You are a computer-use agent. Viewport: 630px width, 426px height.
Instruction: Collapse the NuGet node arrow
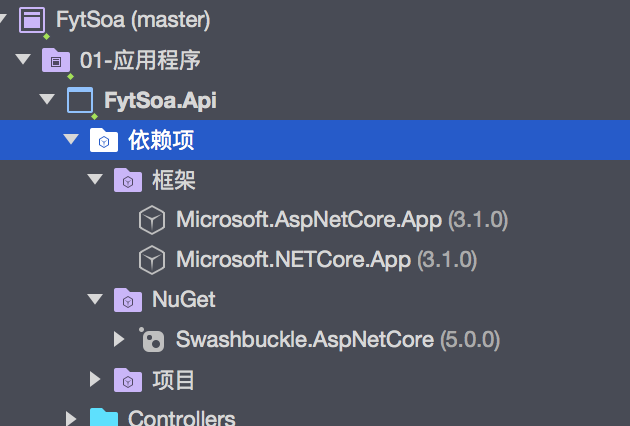click(x=95, y=300)
